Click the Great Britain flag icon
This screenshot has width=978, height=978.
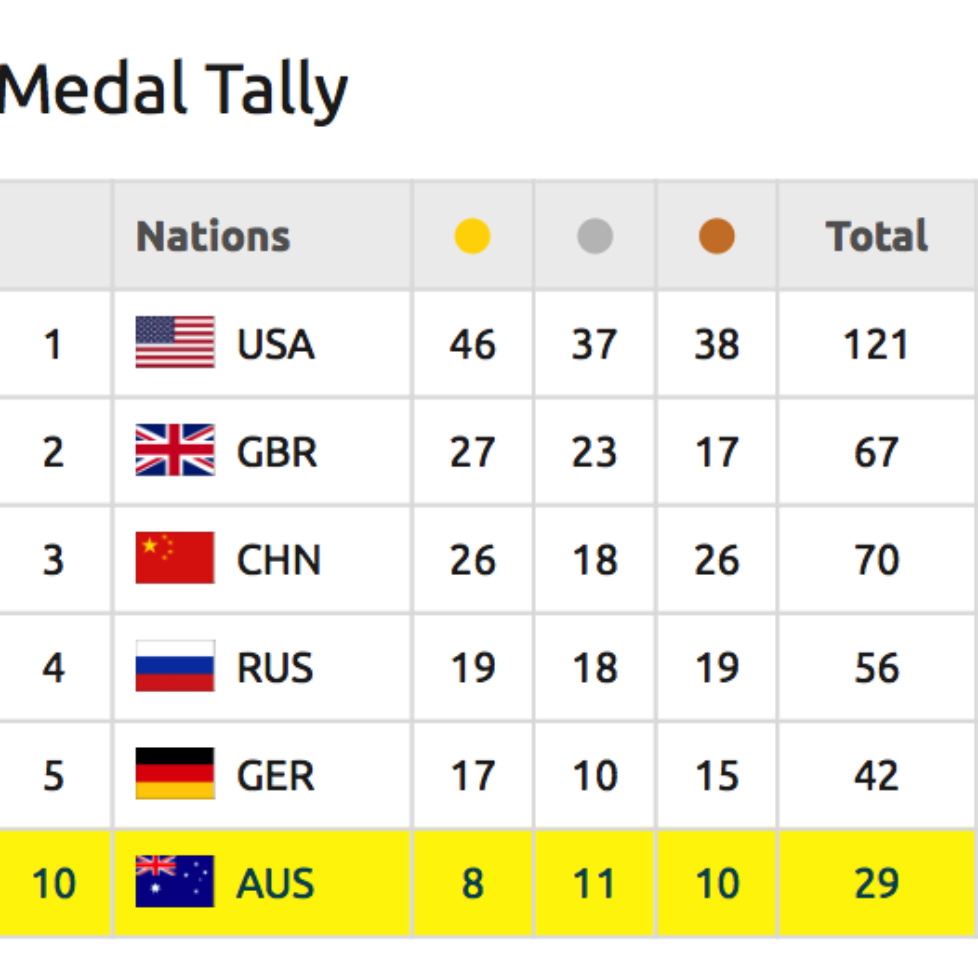click(175, 451)
